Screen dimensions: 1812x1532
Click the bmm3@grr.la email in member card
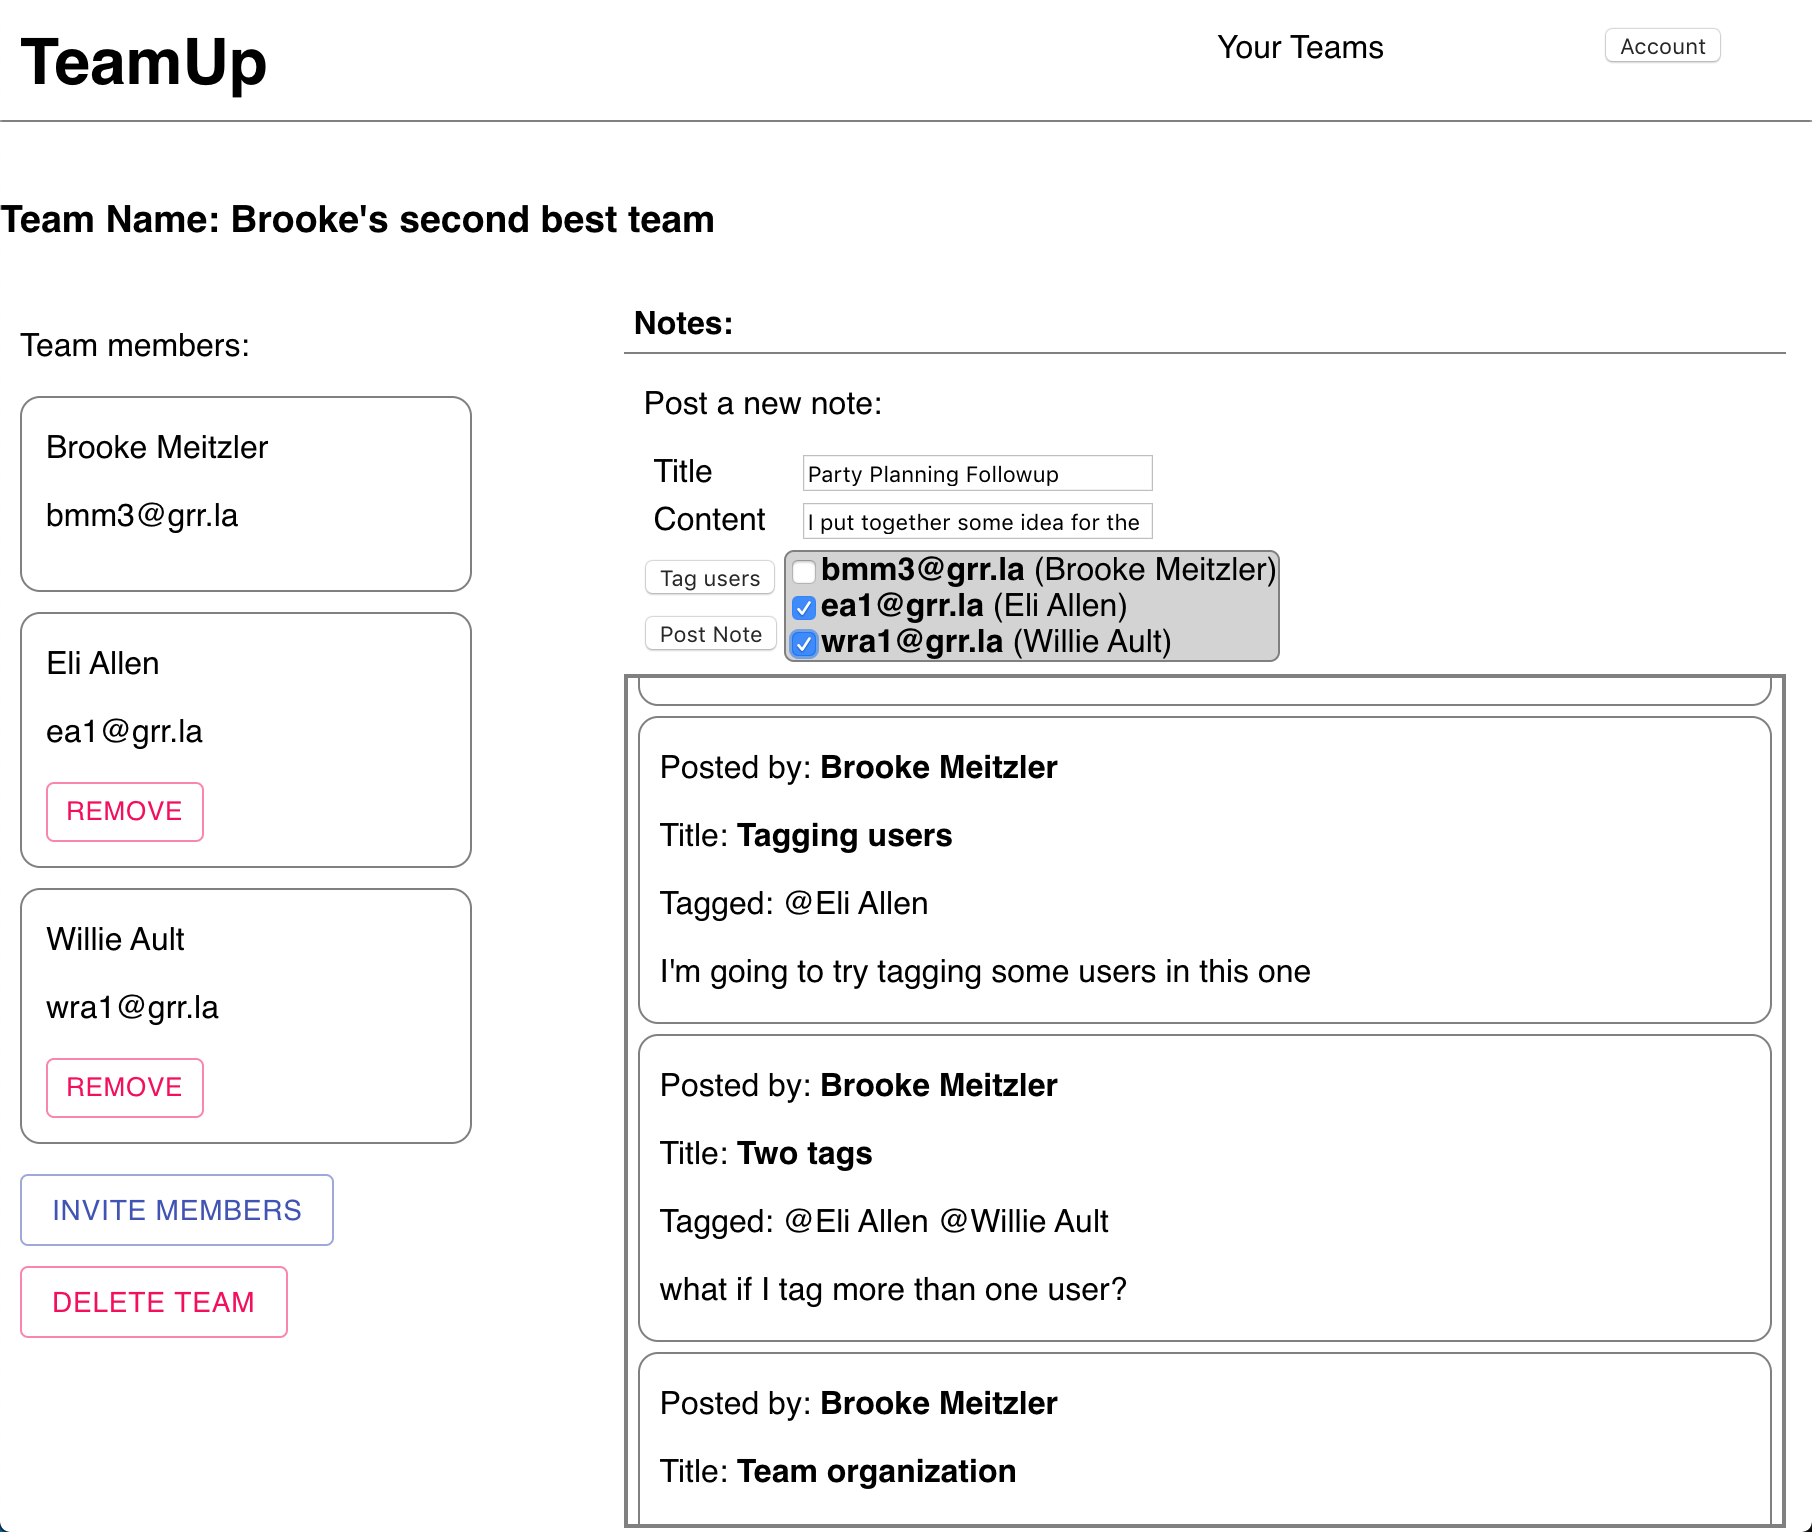[x=142, y=515]
